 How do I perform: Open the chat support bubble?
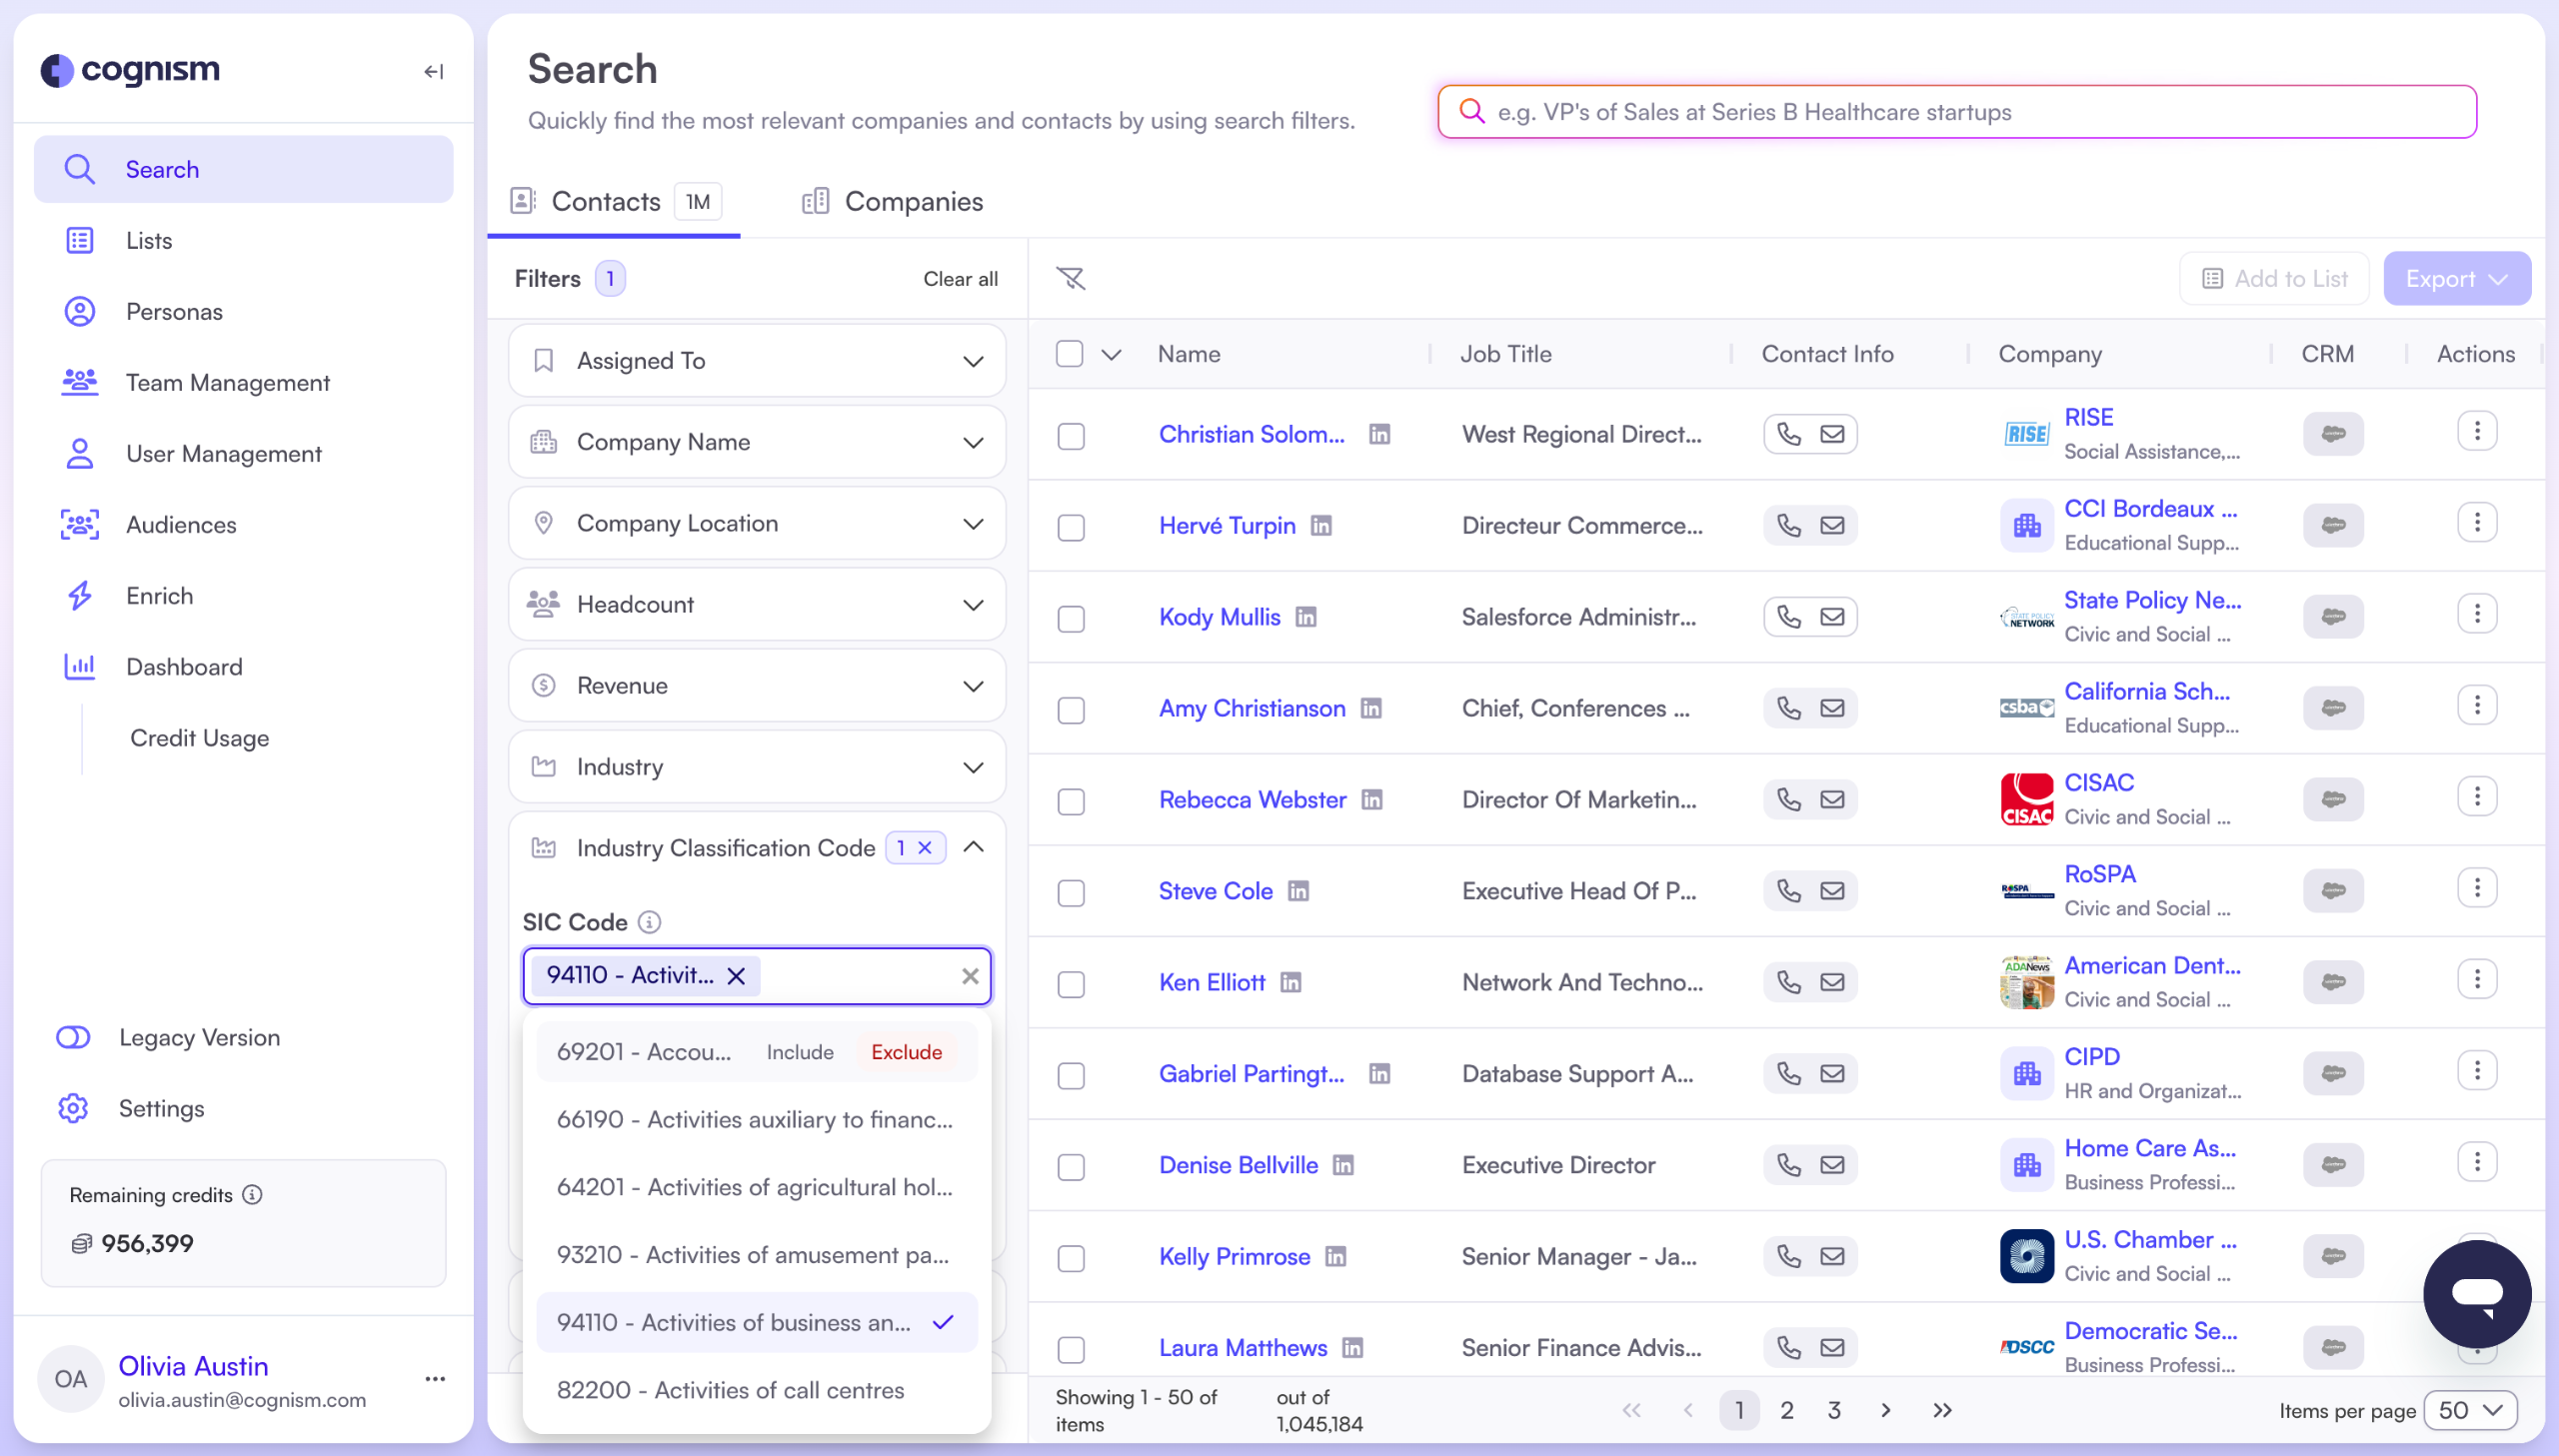[x=2476, y=1293]
